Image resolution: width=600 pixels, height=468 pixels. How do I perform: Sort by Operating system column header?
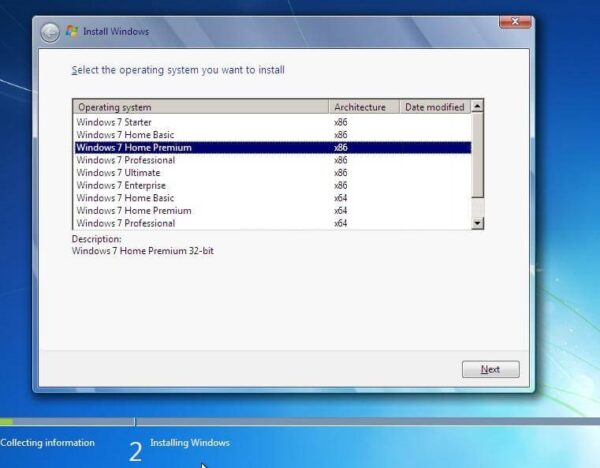[x=201, y=107]
